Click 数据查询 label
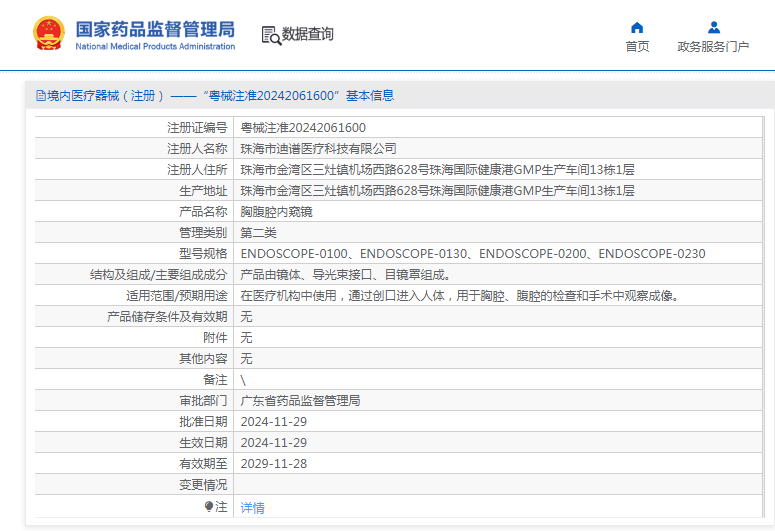Screen dimensions: 775x531 [307, 34]
